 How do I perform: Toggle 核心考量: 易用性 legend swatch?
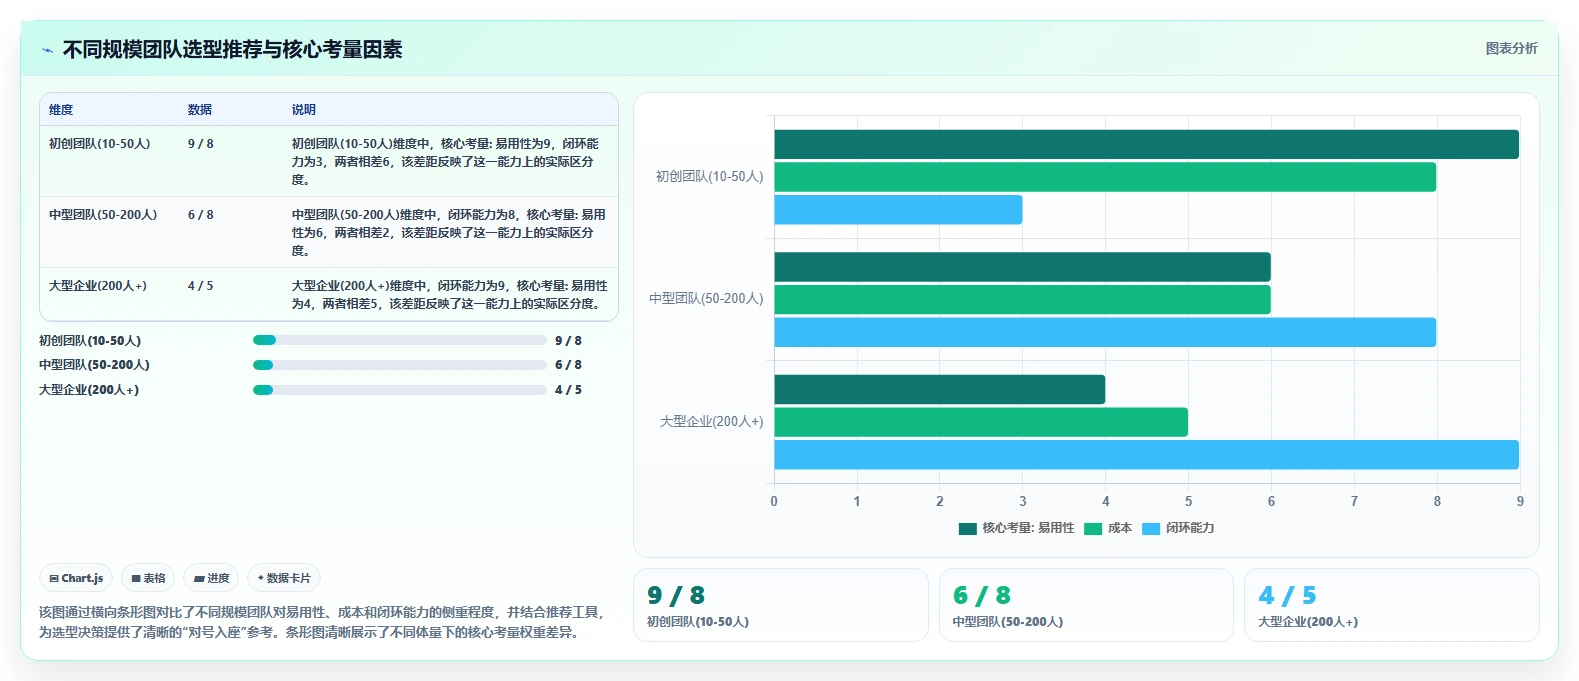tap(967, 528)
